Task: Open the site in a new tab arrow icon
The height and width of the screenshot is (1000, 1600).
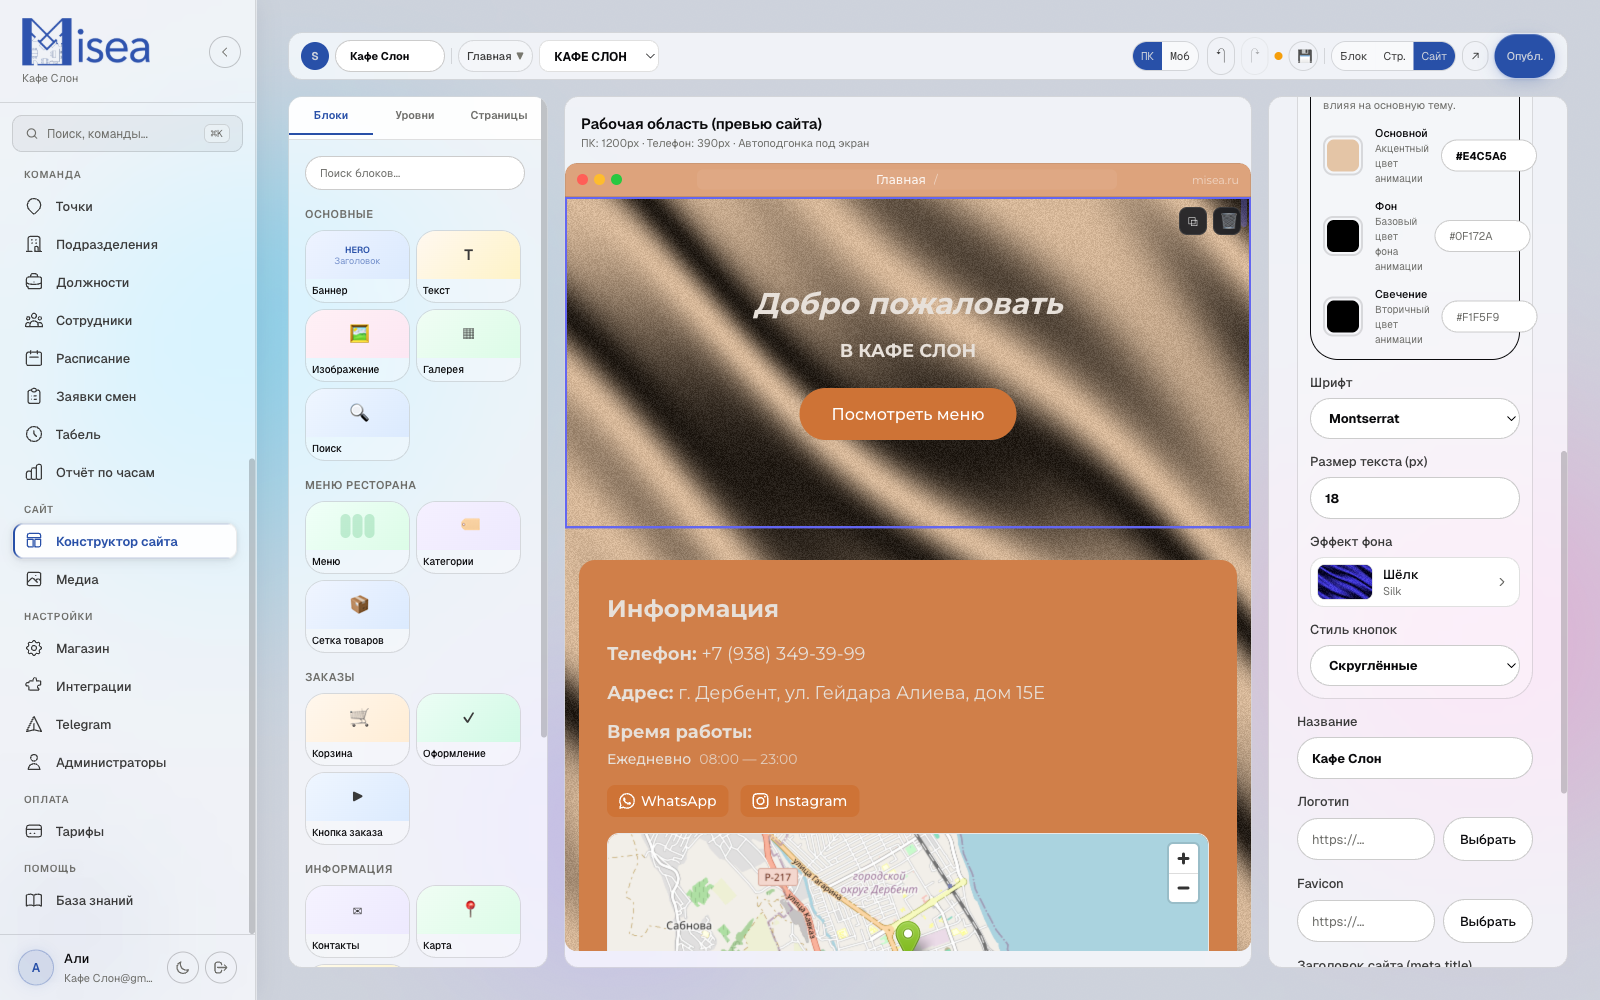Action: 1475,56
